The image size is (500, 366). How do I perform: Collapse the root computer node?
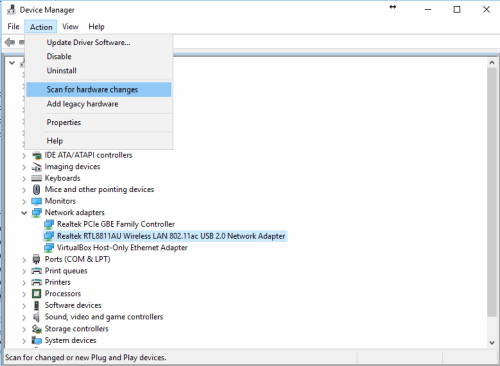click(x=12, y=62)
